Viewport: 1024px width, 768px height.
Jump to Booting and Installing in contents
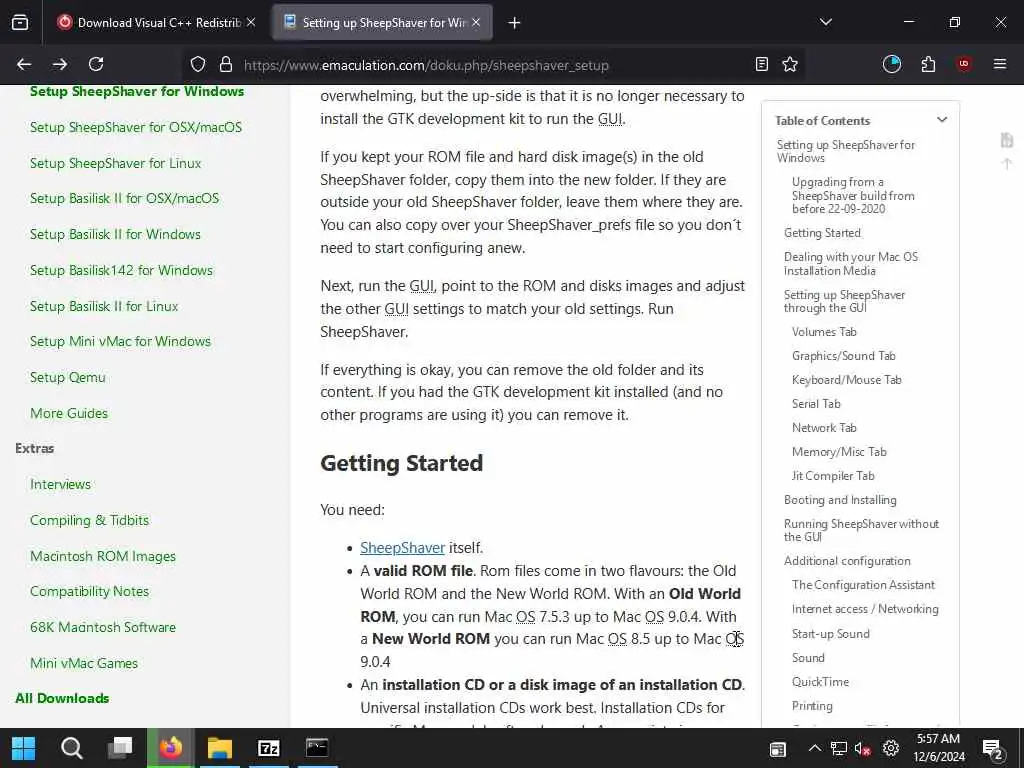coord(840,501)
